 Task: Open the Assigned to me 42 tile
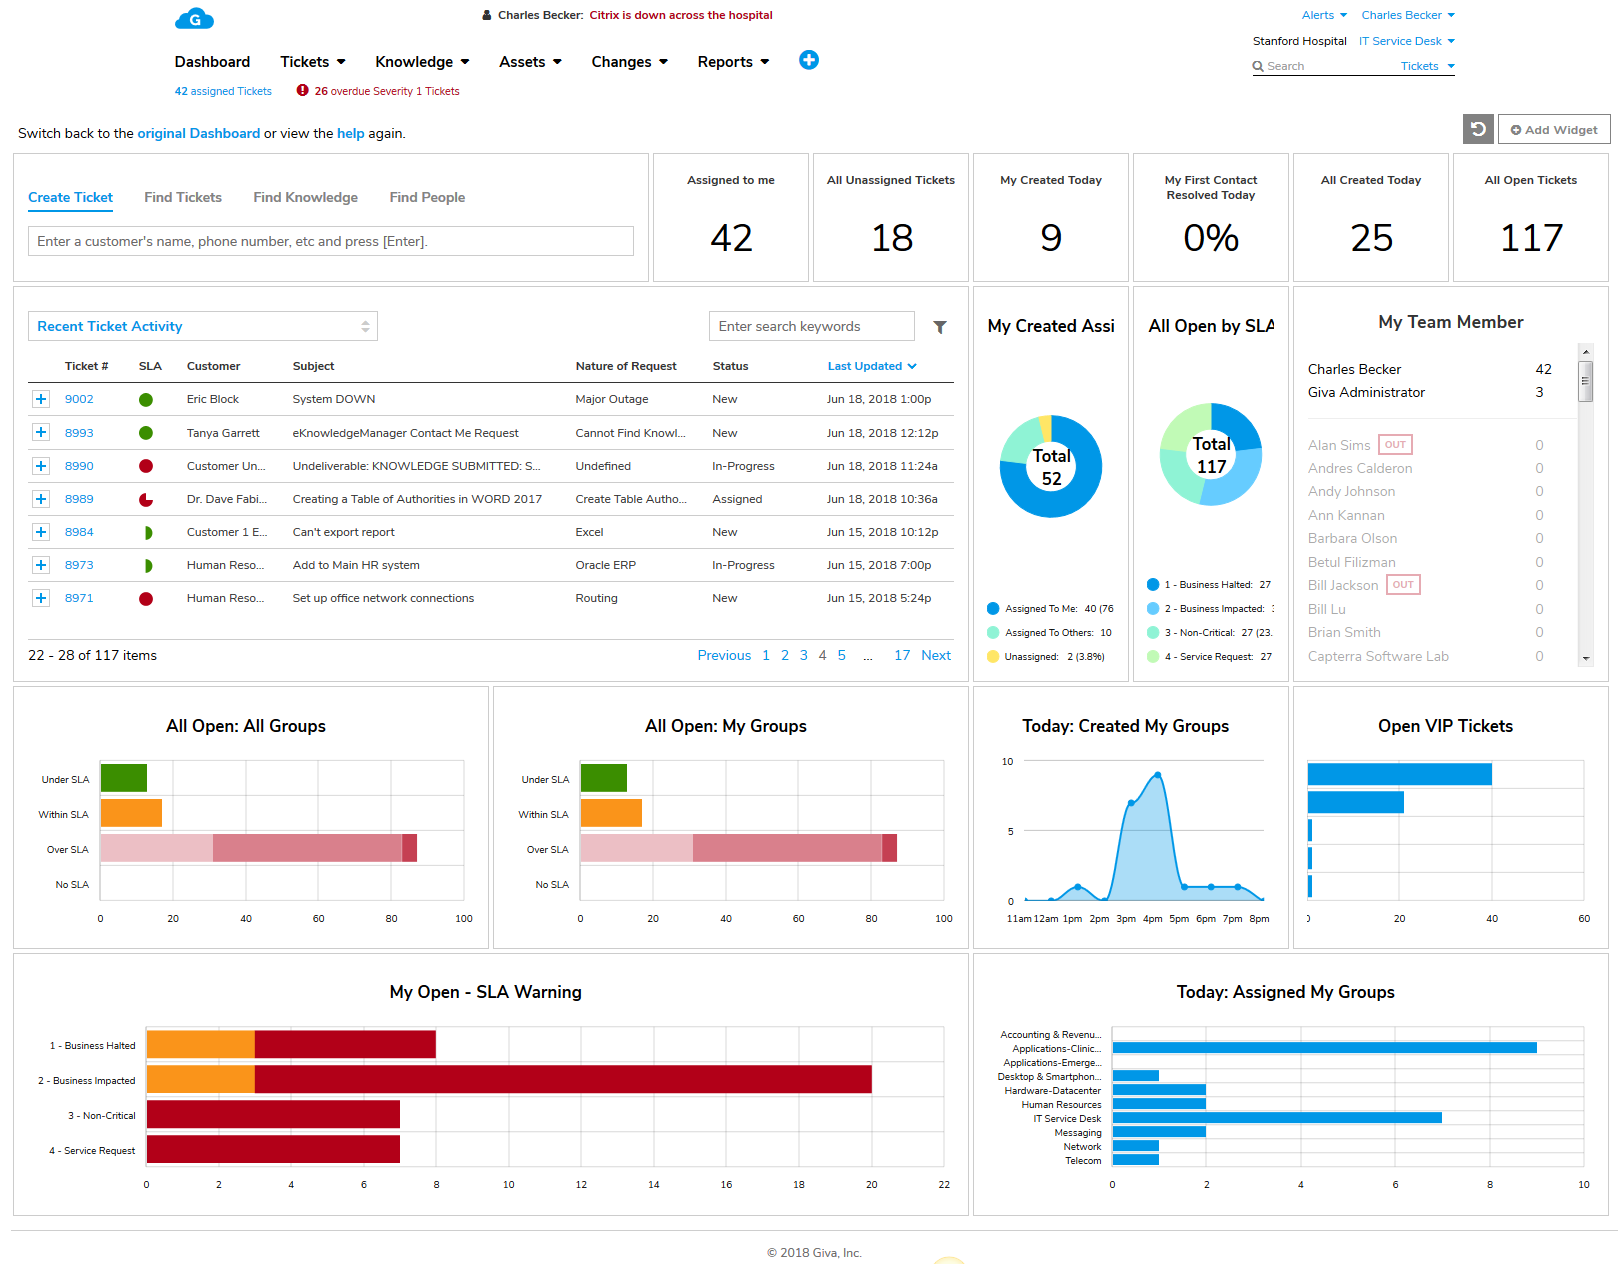coord(731,217)
